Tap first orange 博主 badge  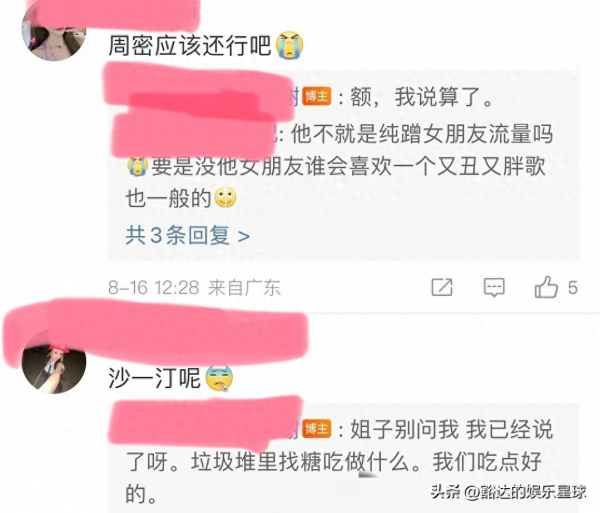(317, 96)
